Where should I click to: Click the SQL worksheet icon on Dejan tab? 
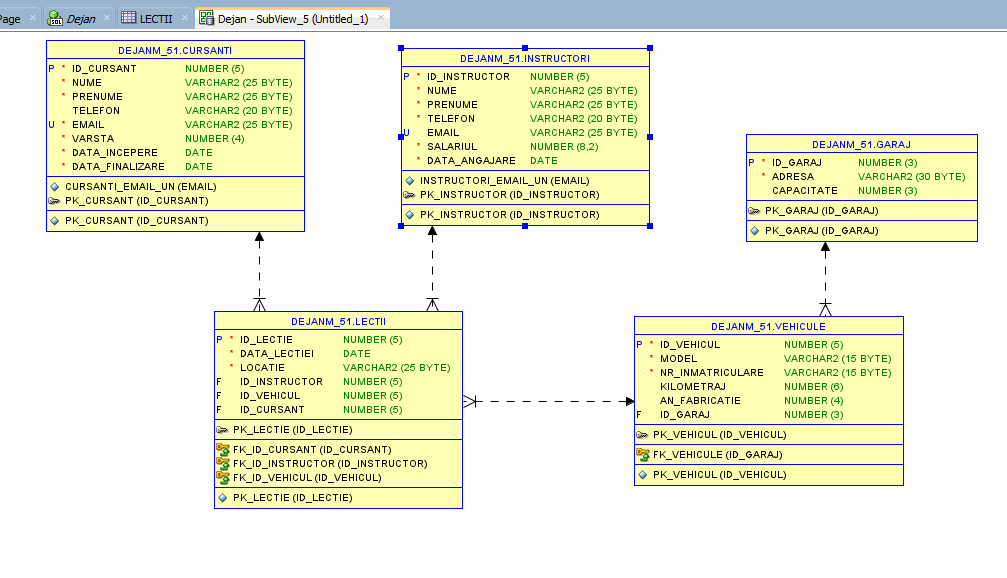click(55, 18)
